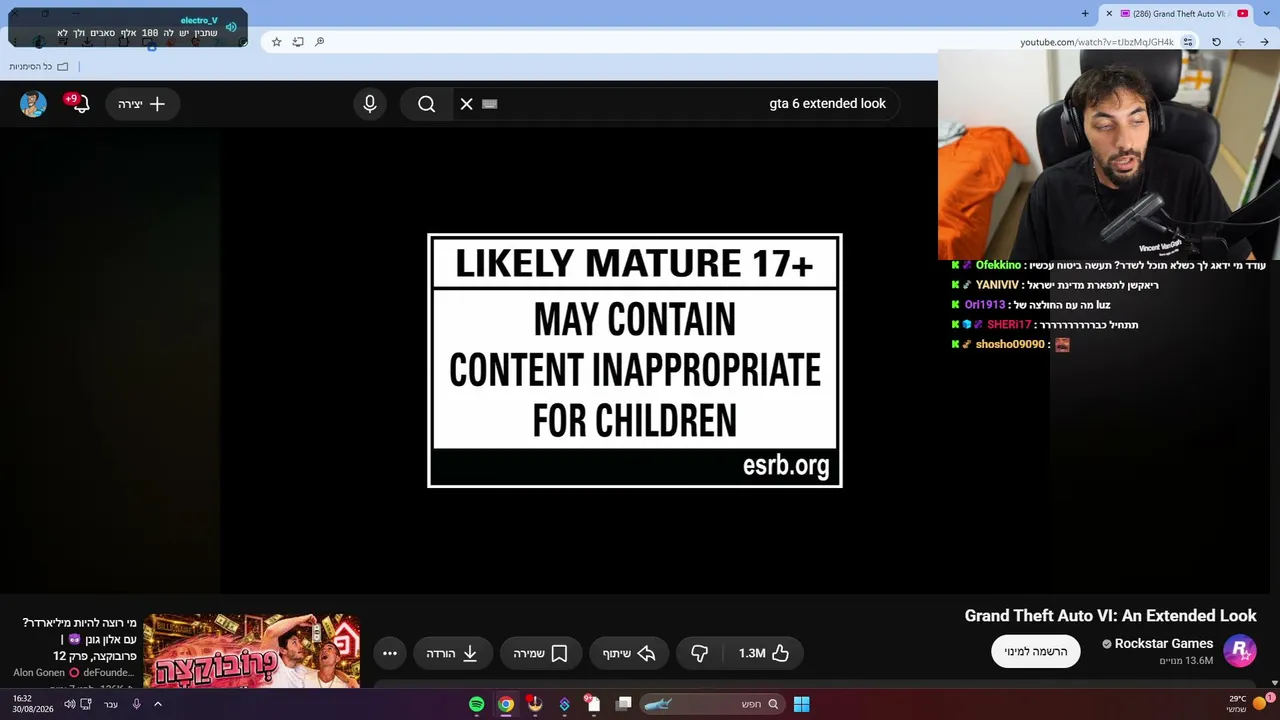Screen dimensions: 1280x720
Task: Open YouTube notifications bell
Action: (x=78, y=103)
